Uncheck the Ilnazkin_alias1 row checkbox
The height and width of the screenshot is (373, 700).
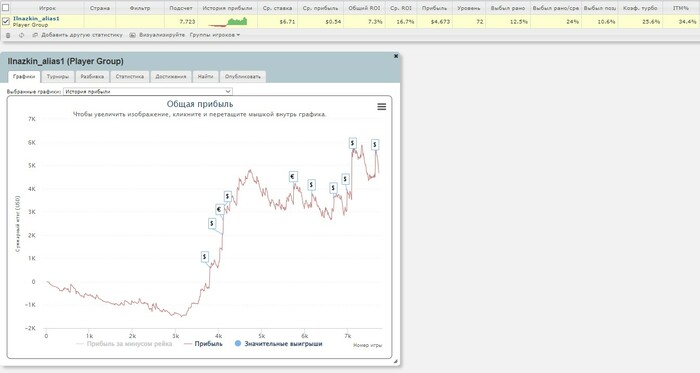[5, 21]
